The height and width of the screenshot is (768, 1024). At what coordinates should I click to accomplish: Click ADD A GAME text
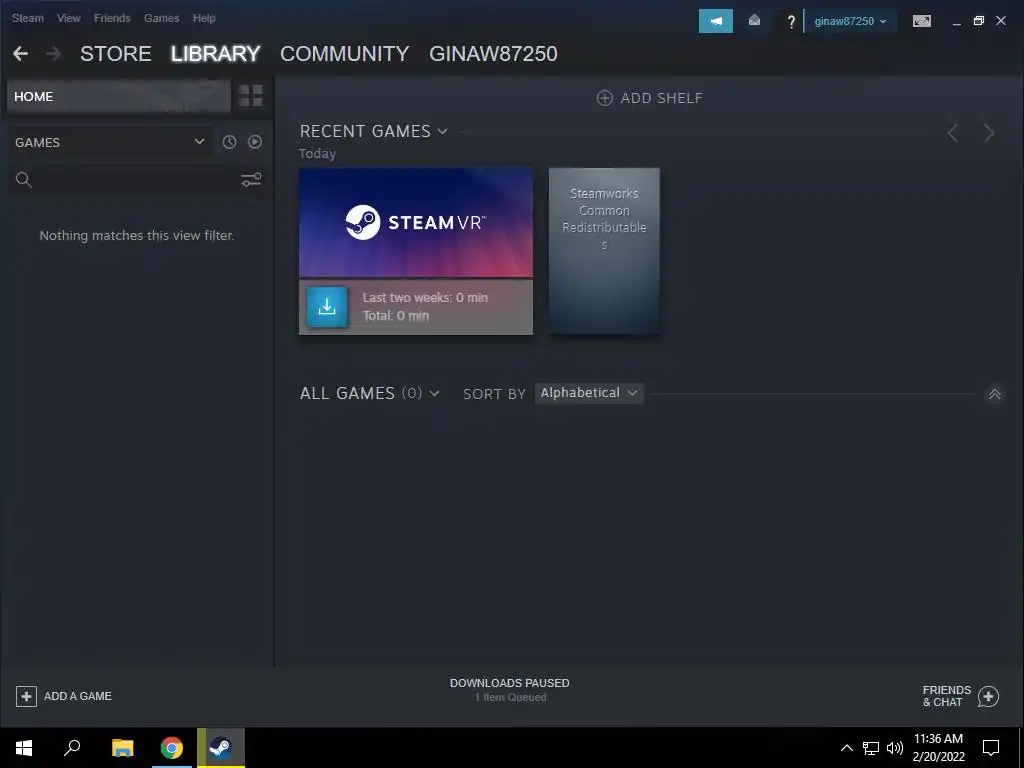point(78,696)
